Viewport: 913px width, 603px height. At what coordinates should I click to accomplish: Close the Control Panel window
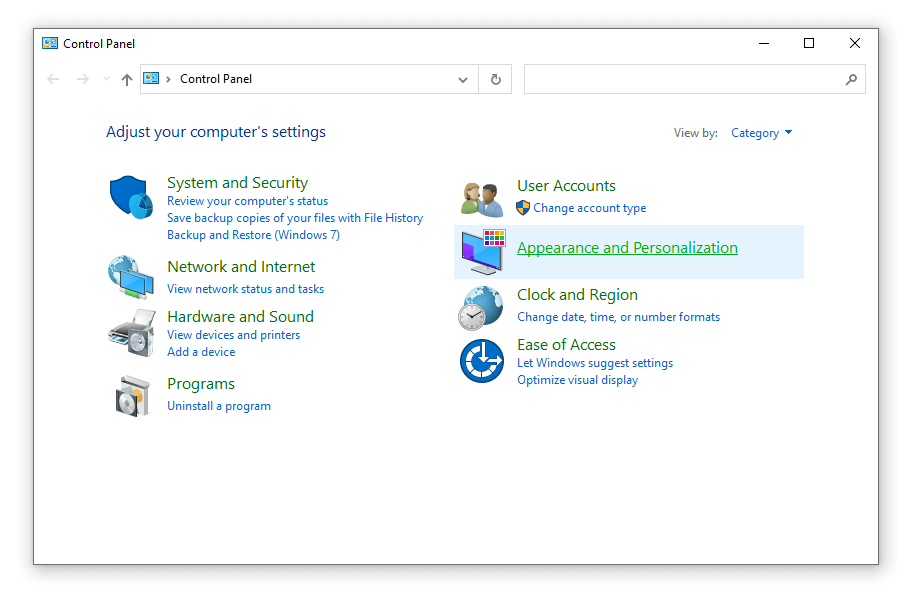click(x=855, y=43)
